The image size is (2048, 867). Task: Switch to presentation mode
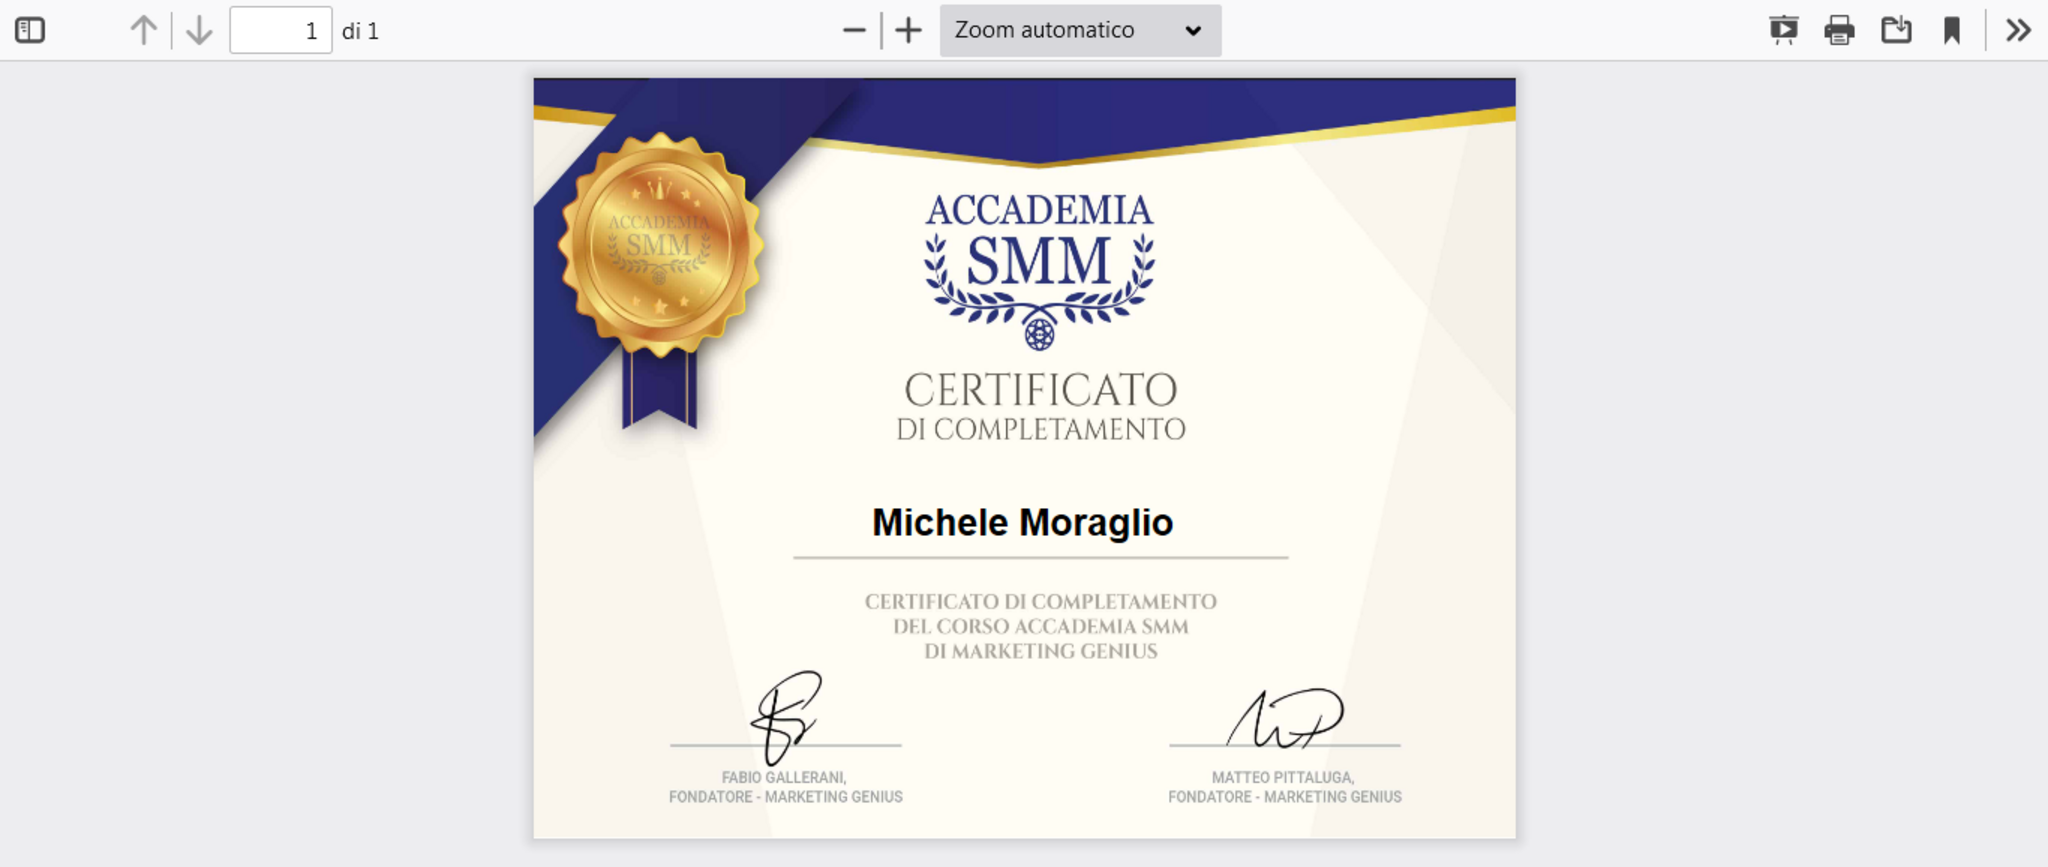point(1783,30)
